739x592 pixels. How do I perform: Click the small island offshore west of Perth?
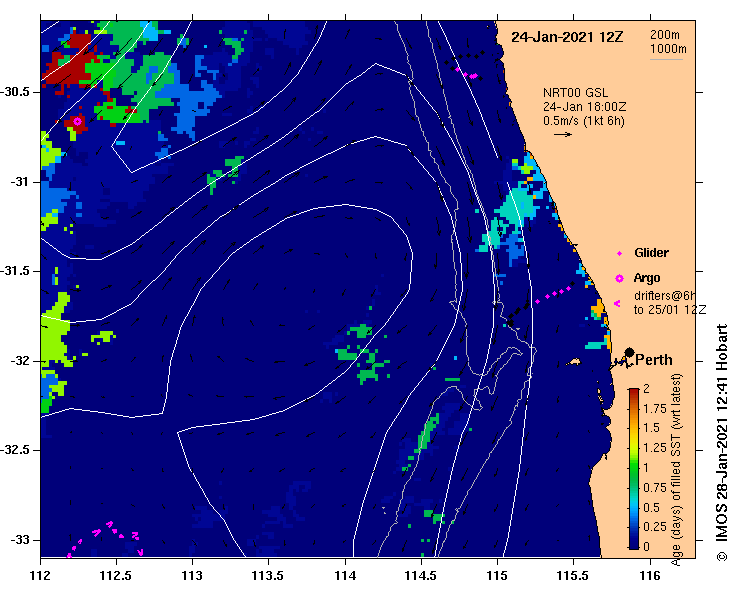574,362
